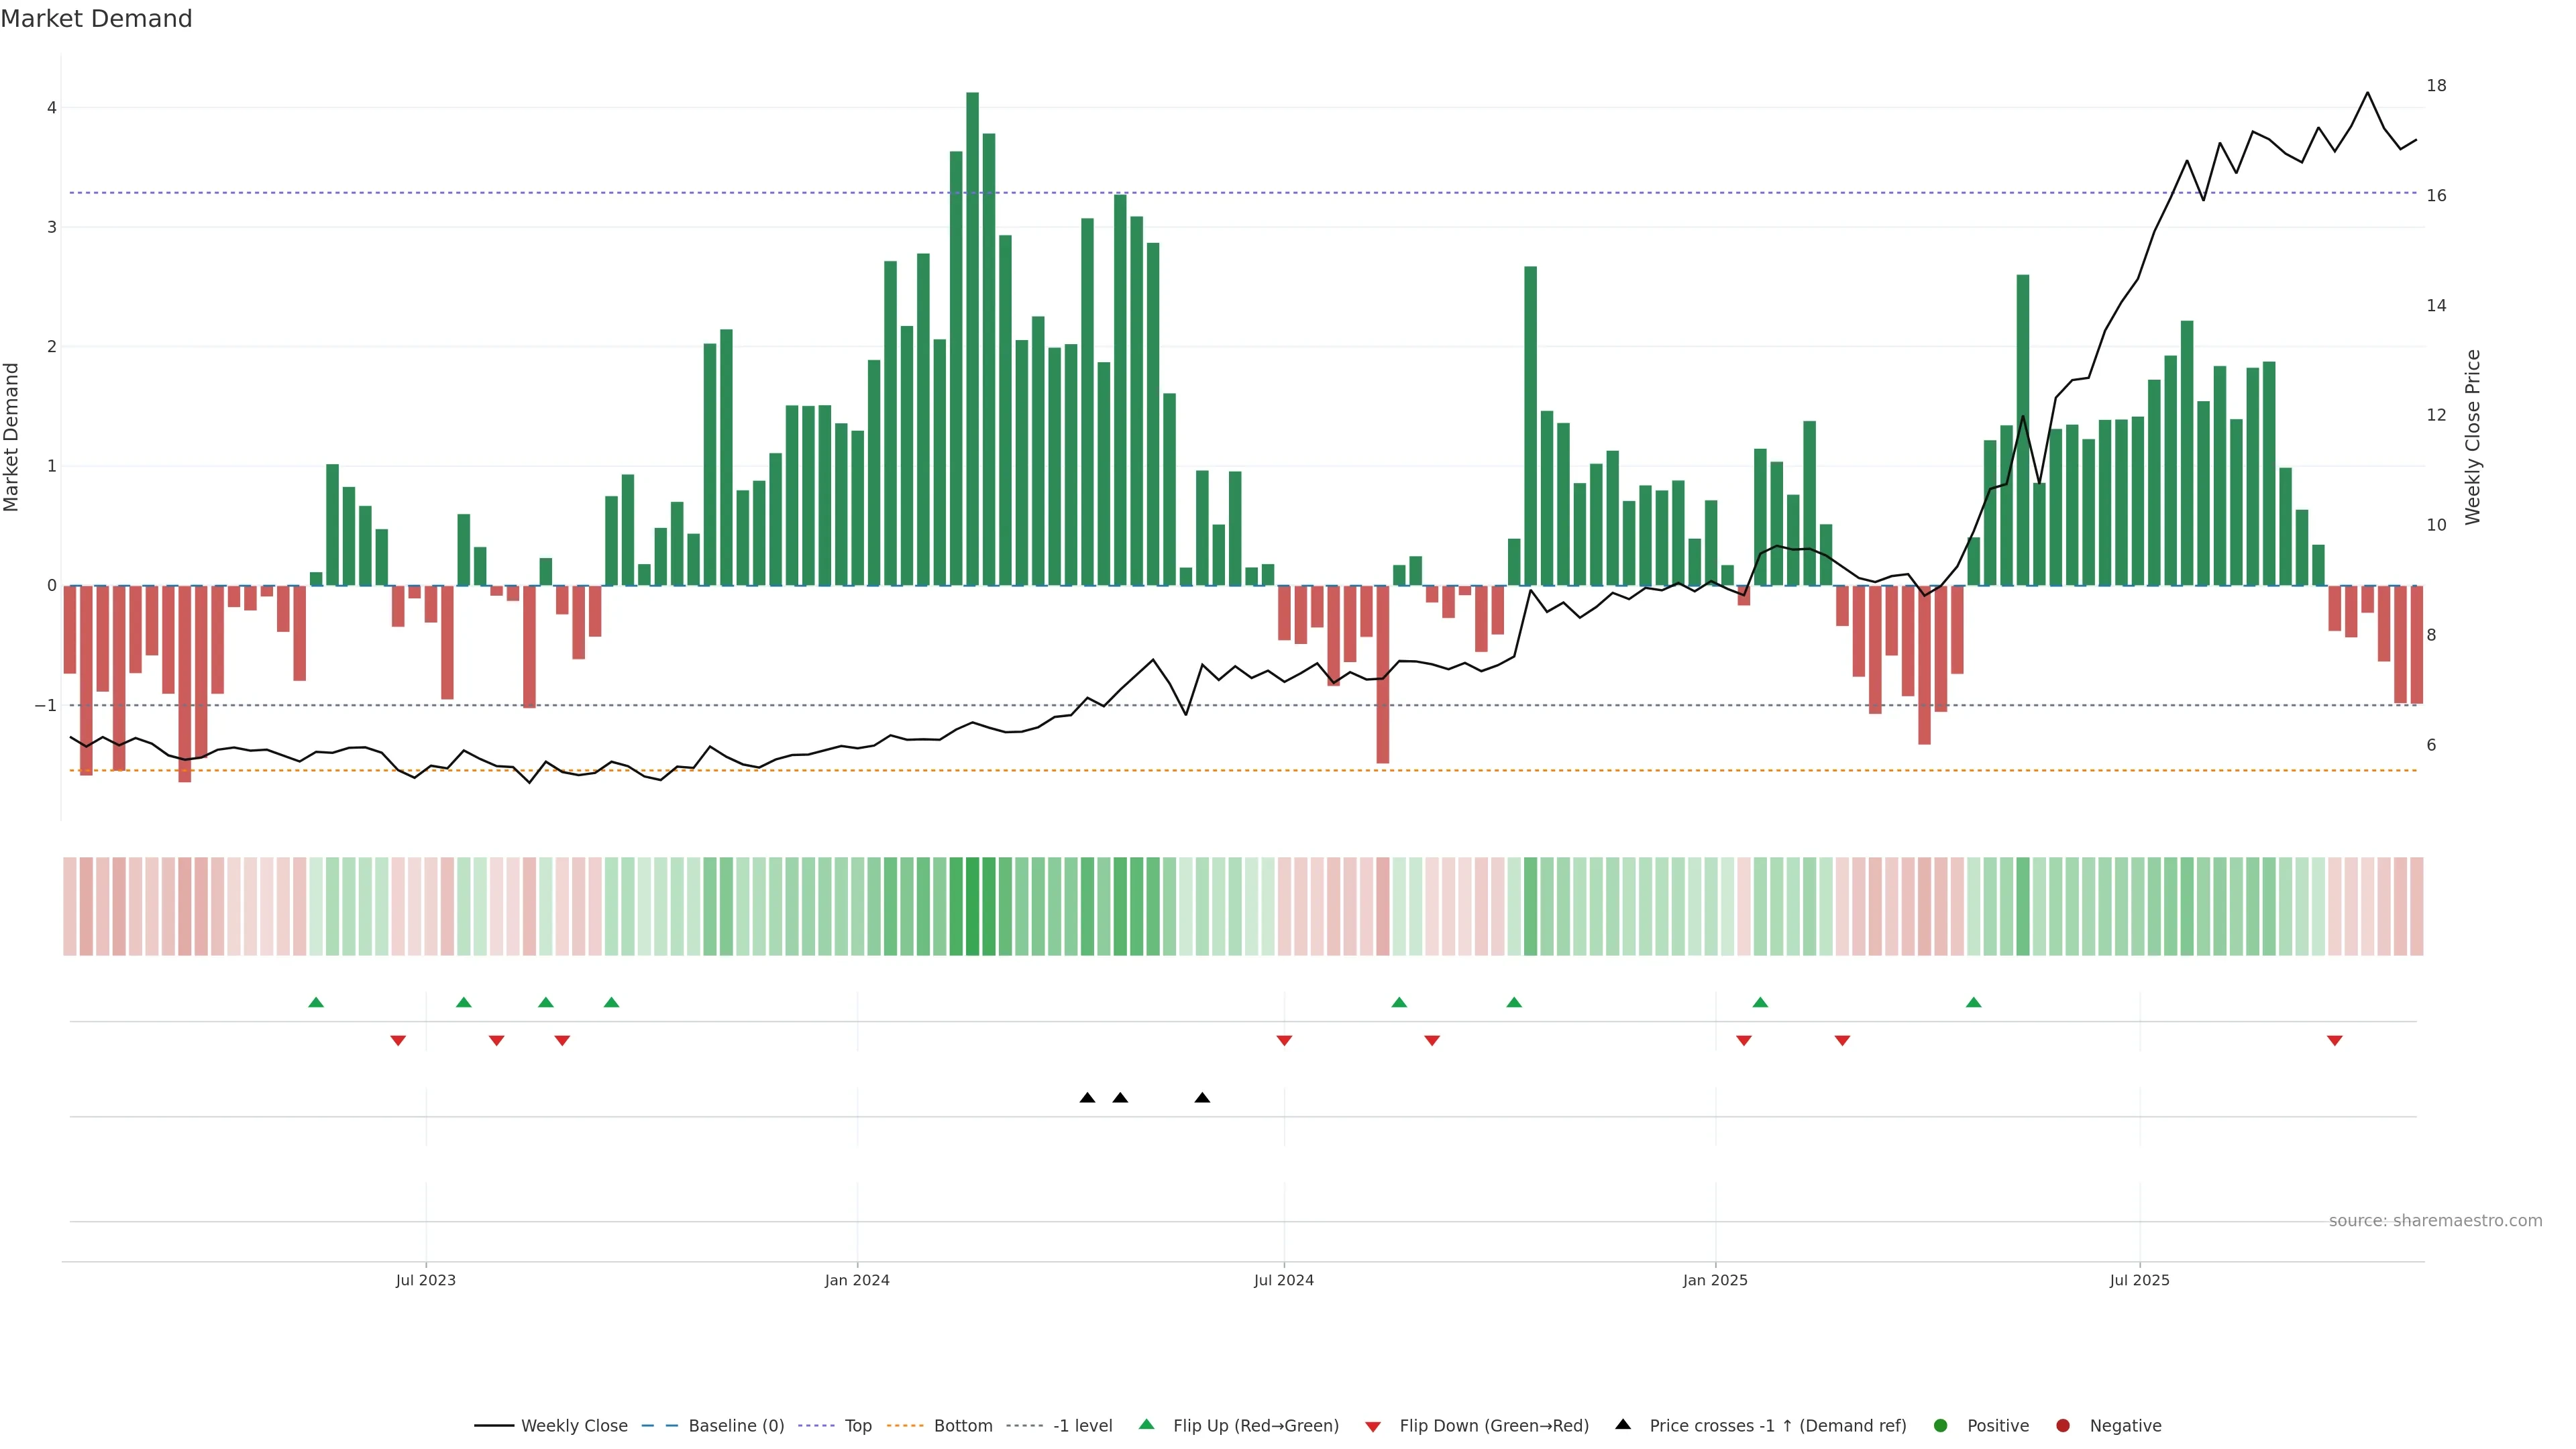
Task: Click the first green flip-up marker
Action: [x=316, y=1002]
